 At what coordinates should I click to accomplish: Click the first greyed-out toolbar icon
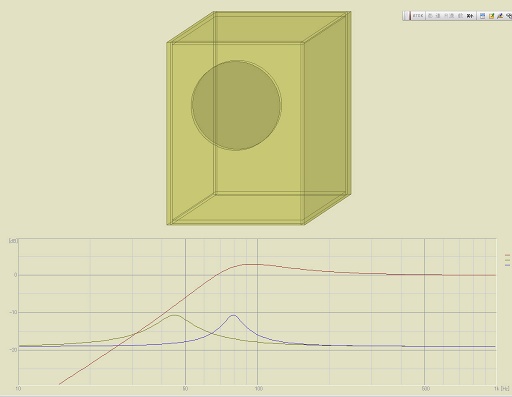[430, 16]
